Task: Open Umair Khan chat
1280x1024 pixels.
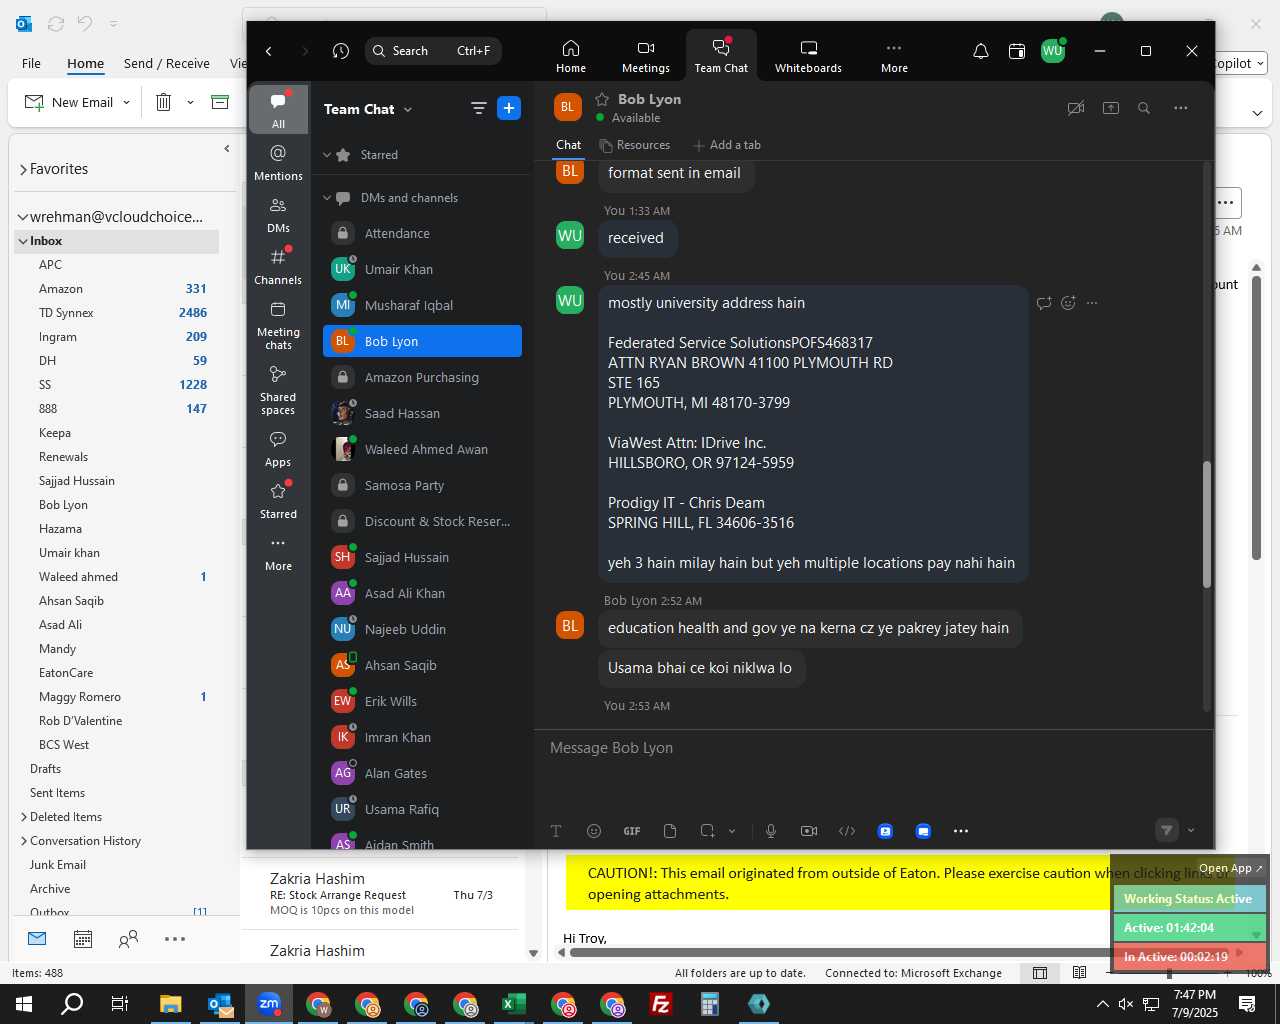Action: click(422, 269)
